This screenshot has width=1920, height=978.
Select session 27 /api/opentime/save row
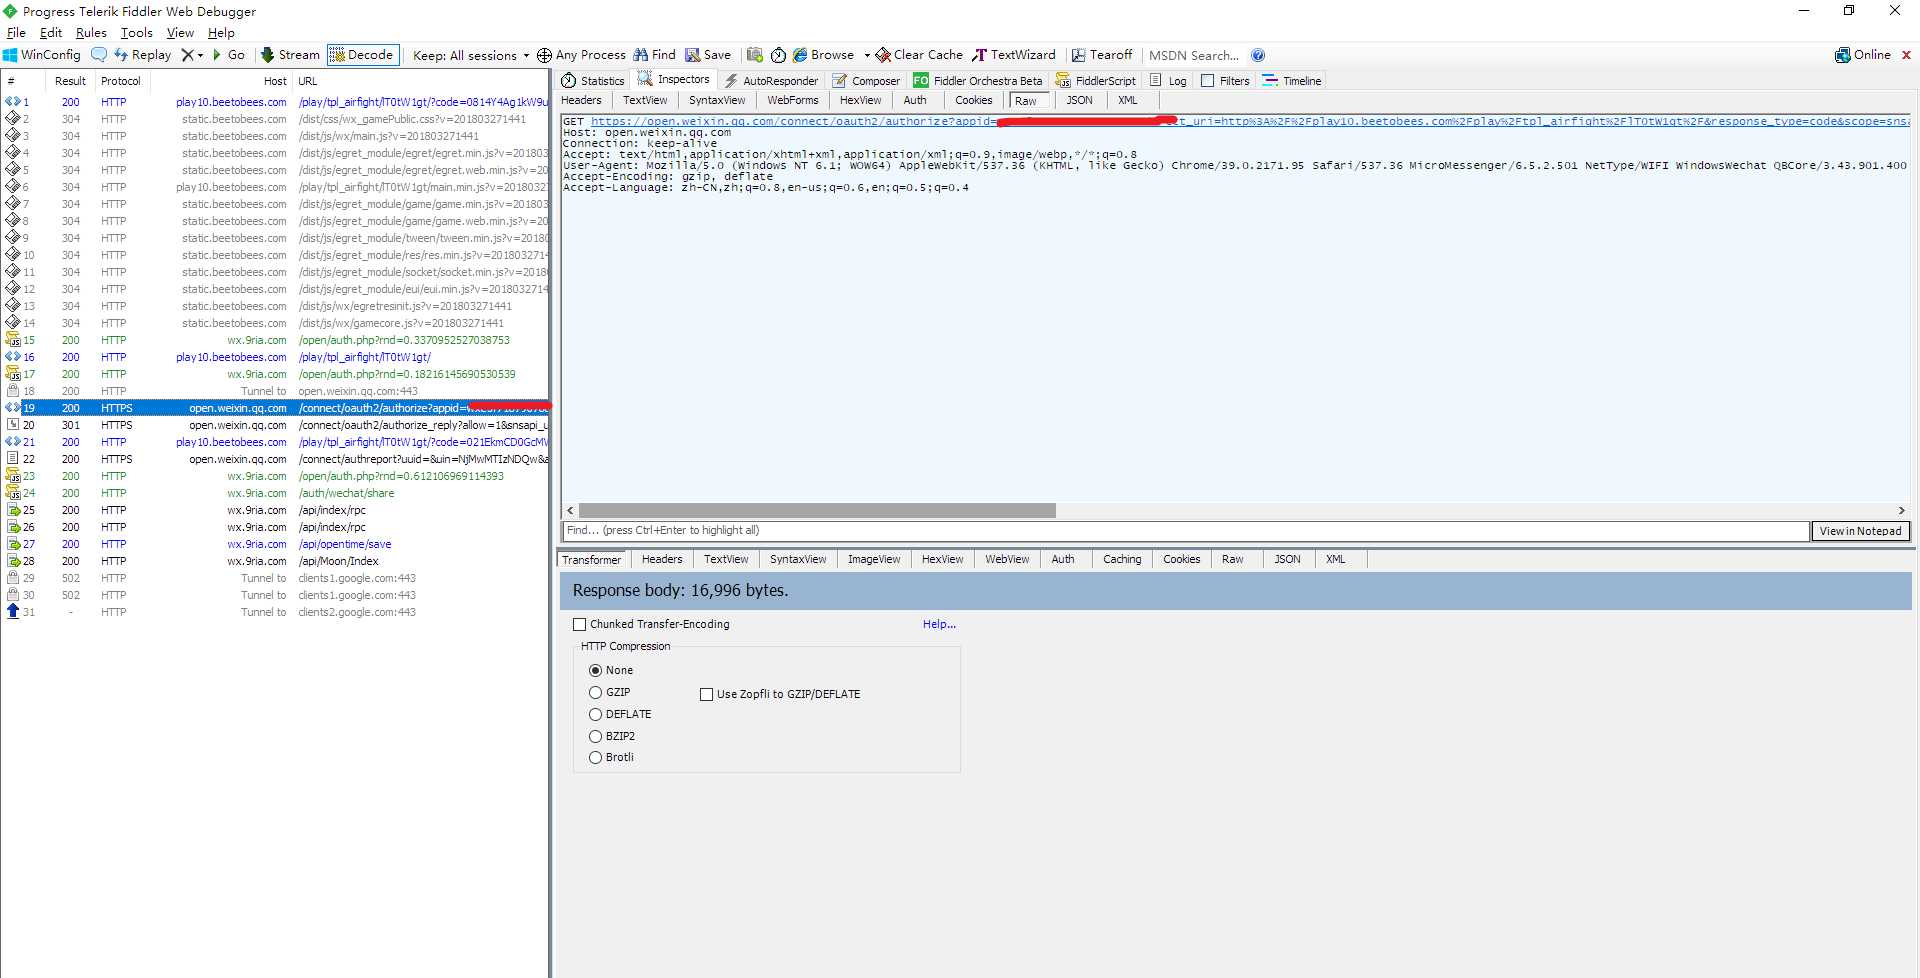coord(276,544)
